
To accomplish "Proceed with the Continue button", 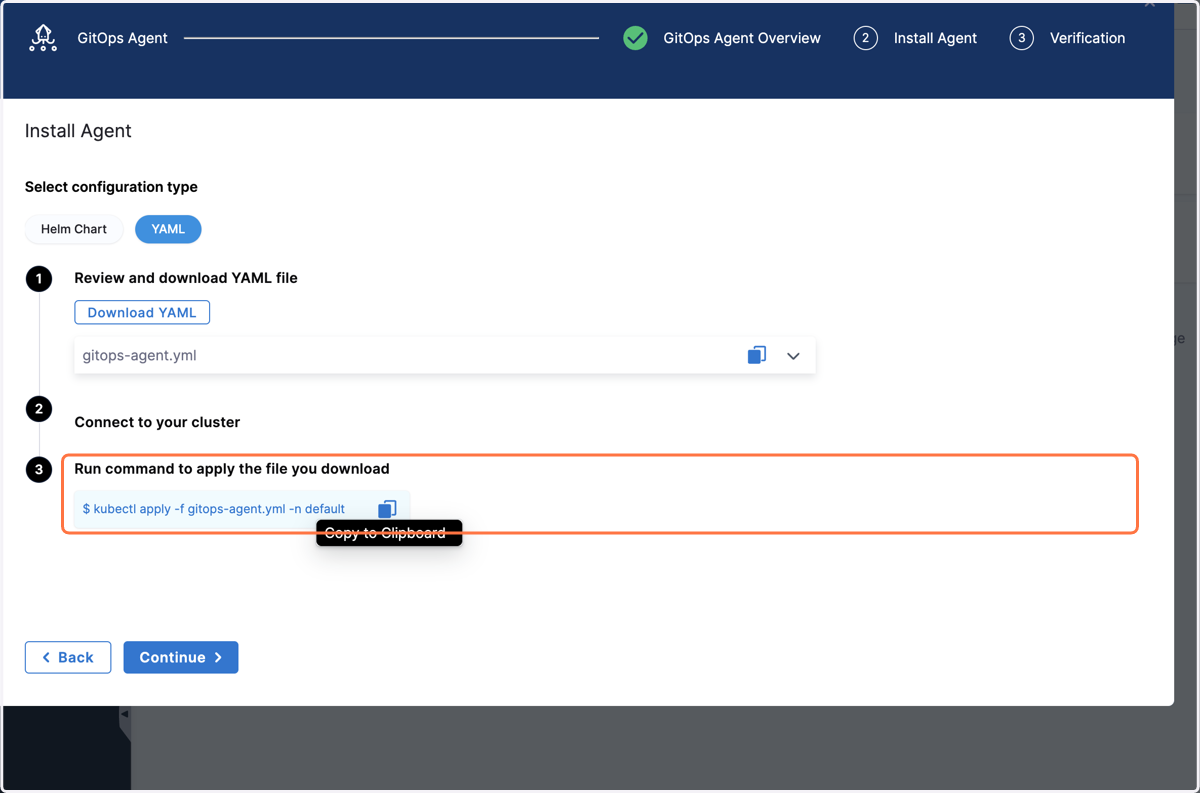I will click(x=181, y=657).
